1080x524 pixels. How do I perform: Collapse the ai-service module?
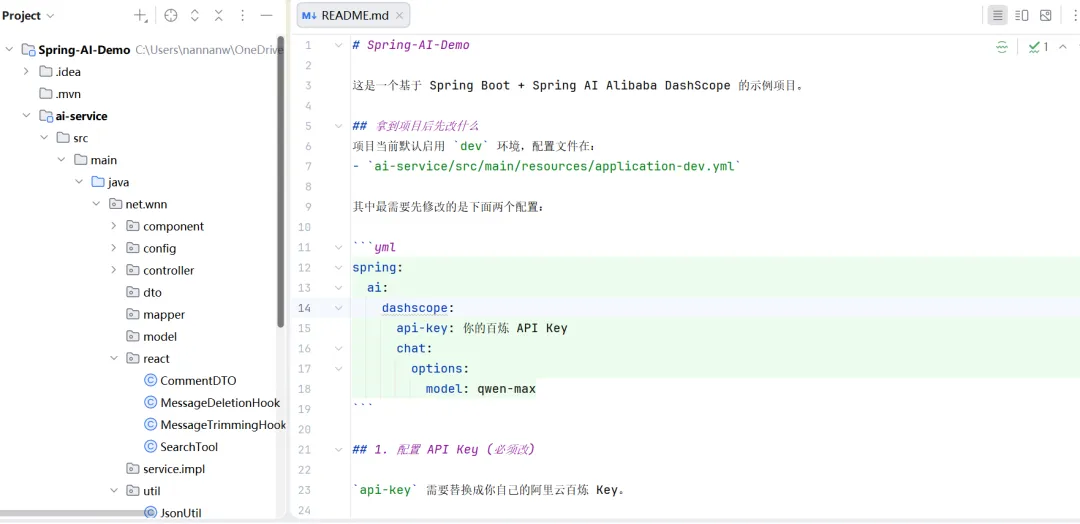point(26,116)
